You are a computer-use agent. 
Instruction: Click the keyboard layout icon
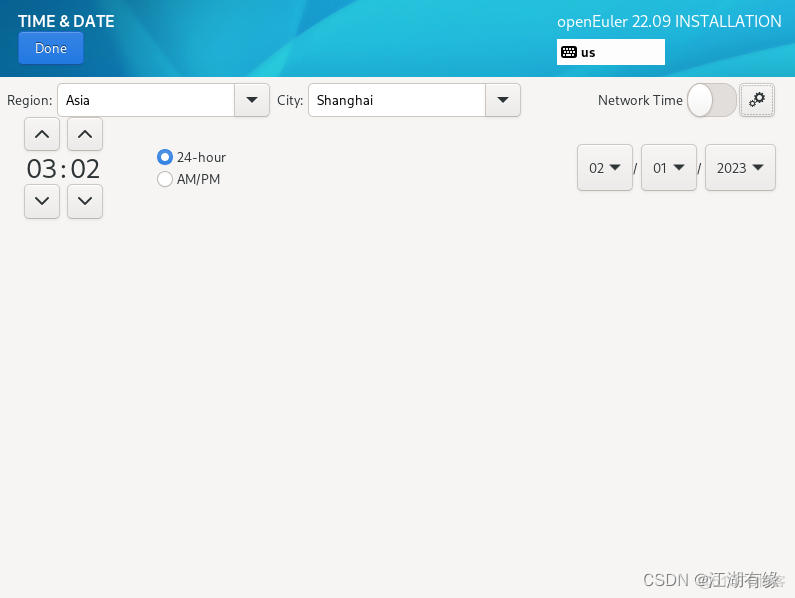tap(569, 52)
